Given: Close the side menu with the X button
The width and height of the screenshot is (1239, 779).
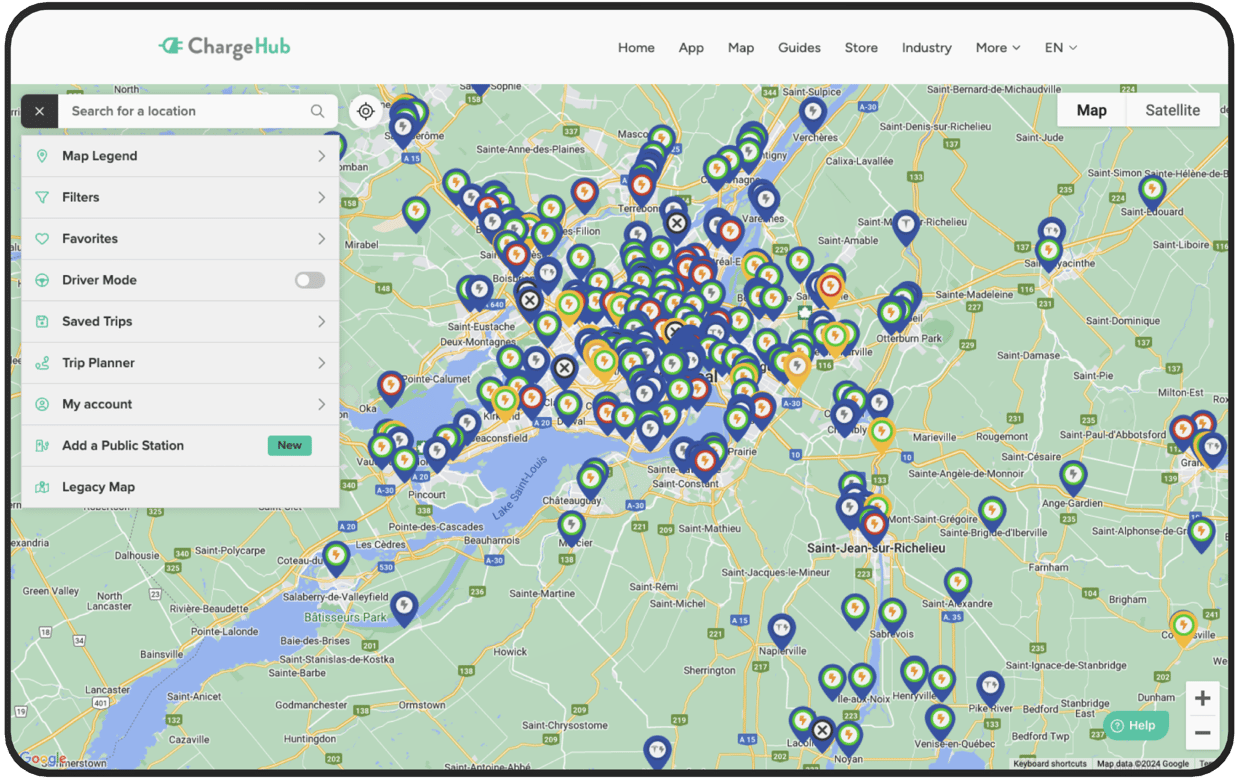Looking at the screenshot, I should (40, 111).
